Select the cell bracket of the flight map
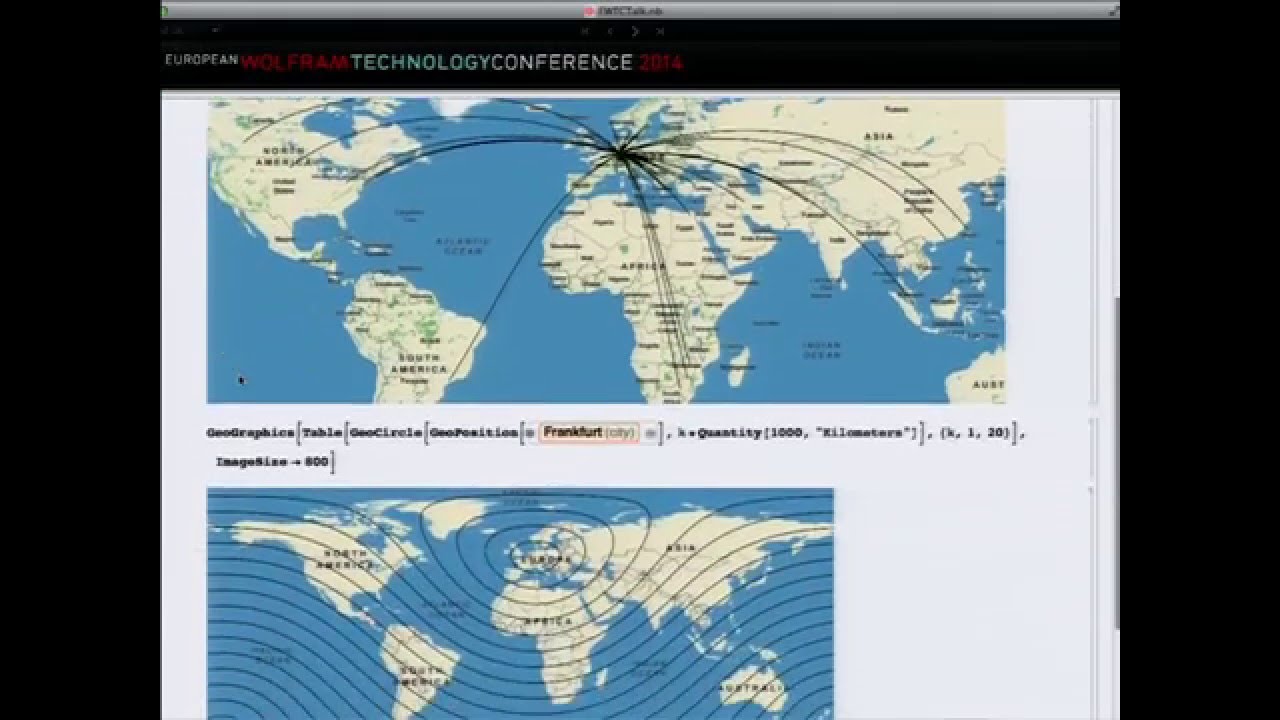The image size is (1280, 720). 1093,250
